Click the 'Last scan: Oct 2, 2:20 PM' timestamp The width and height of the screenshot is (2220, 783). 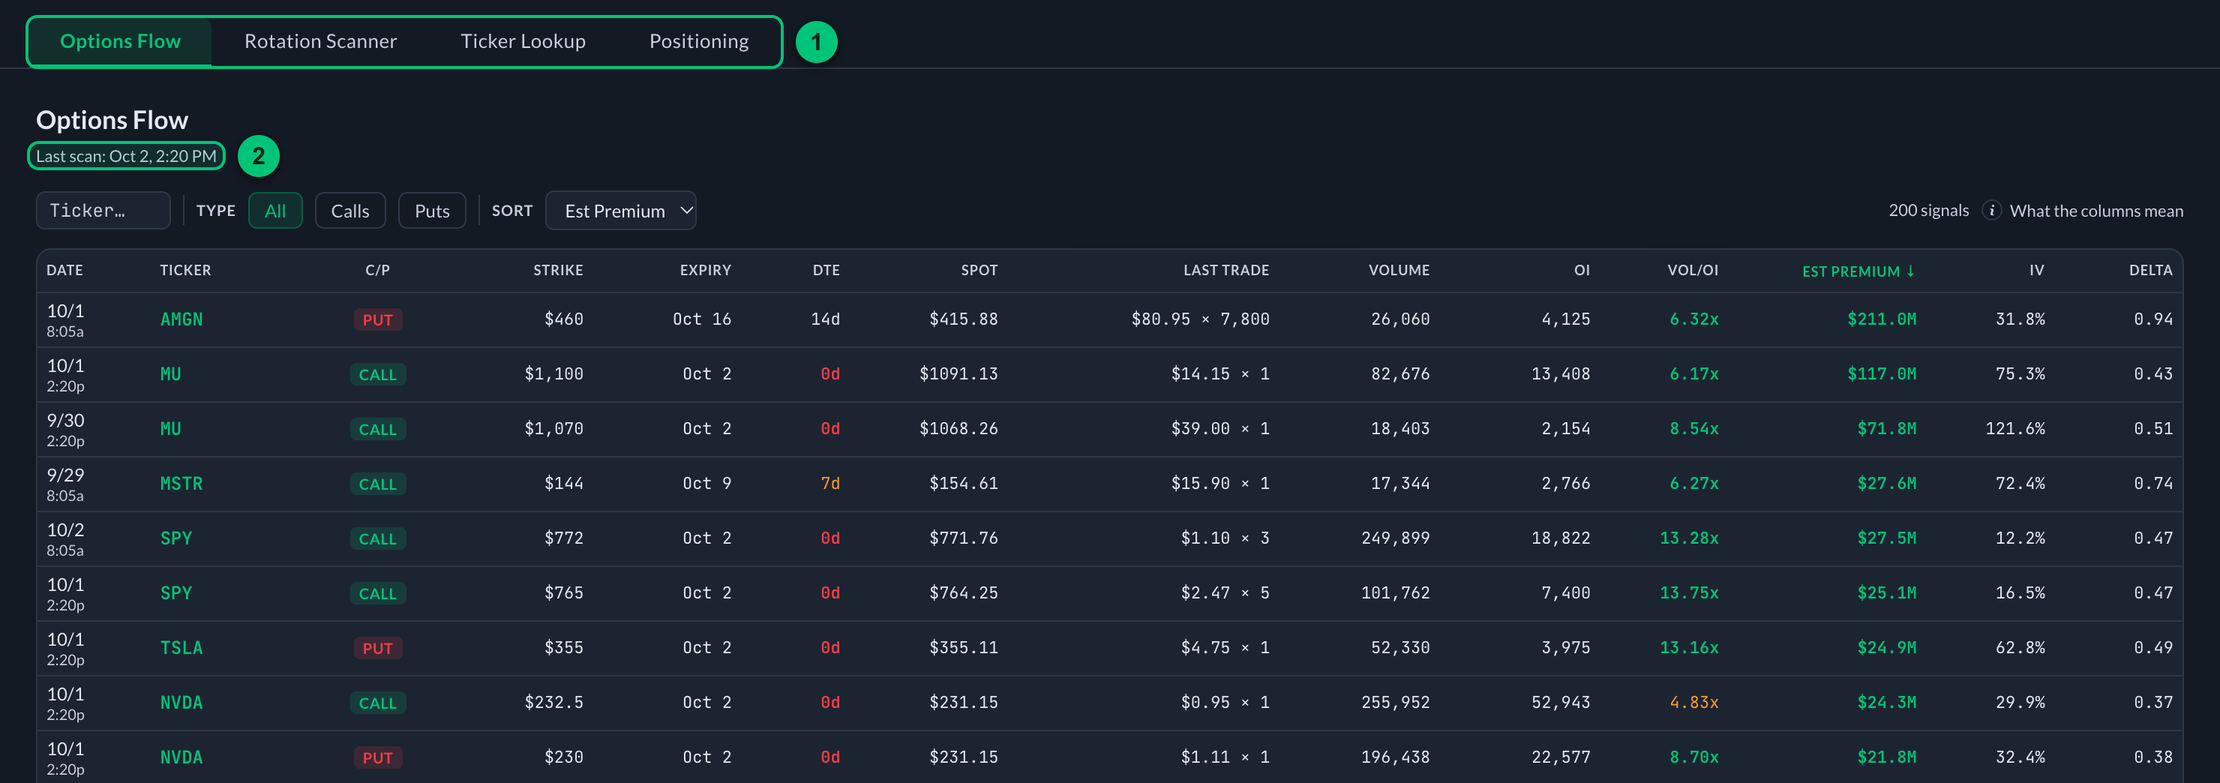[x=126, y=156]
